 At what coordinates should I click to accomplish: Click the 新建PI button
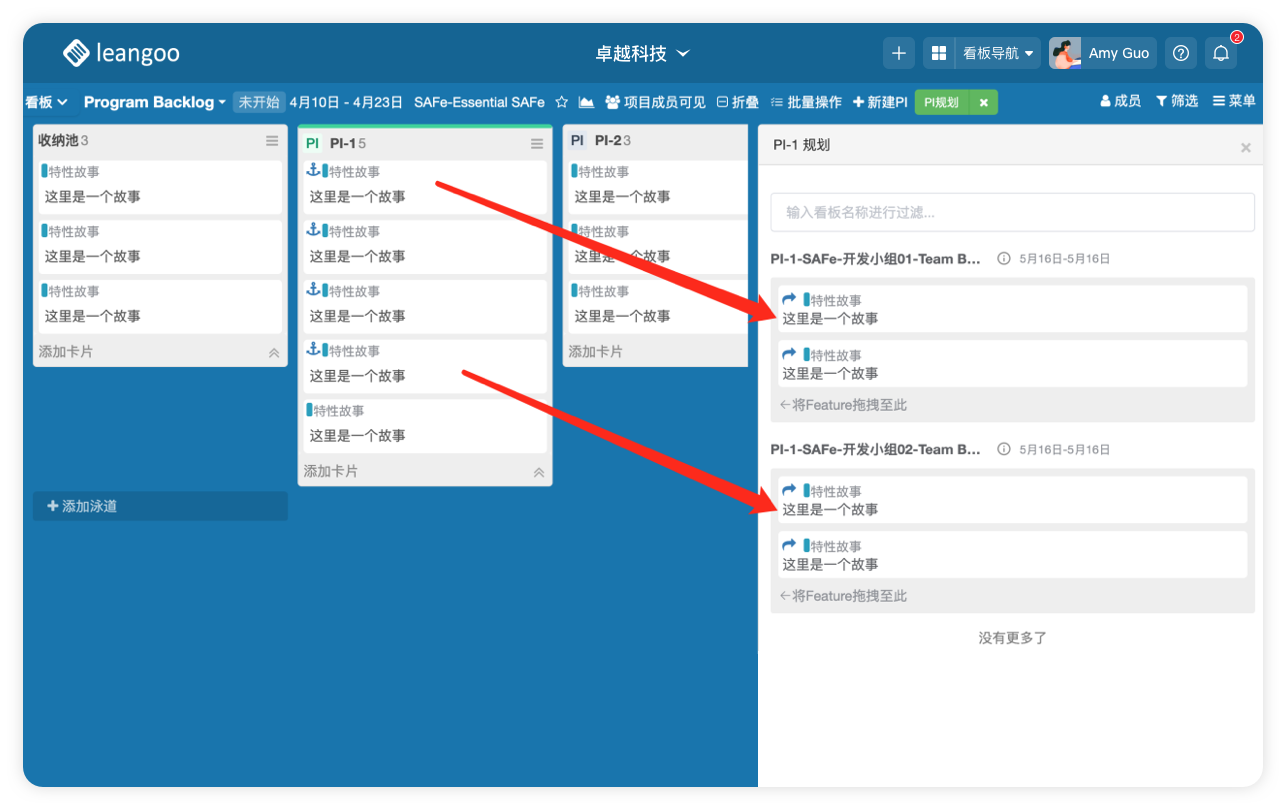coord(880,102)
